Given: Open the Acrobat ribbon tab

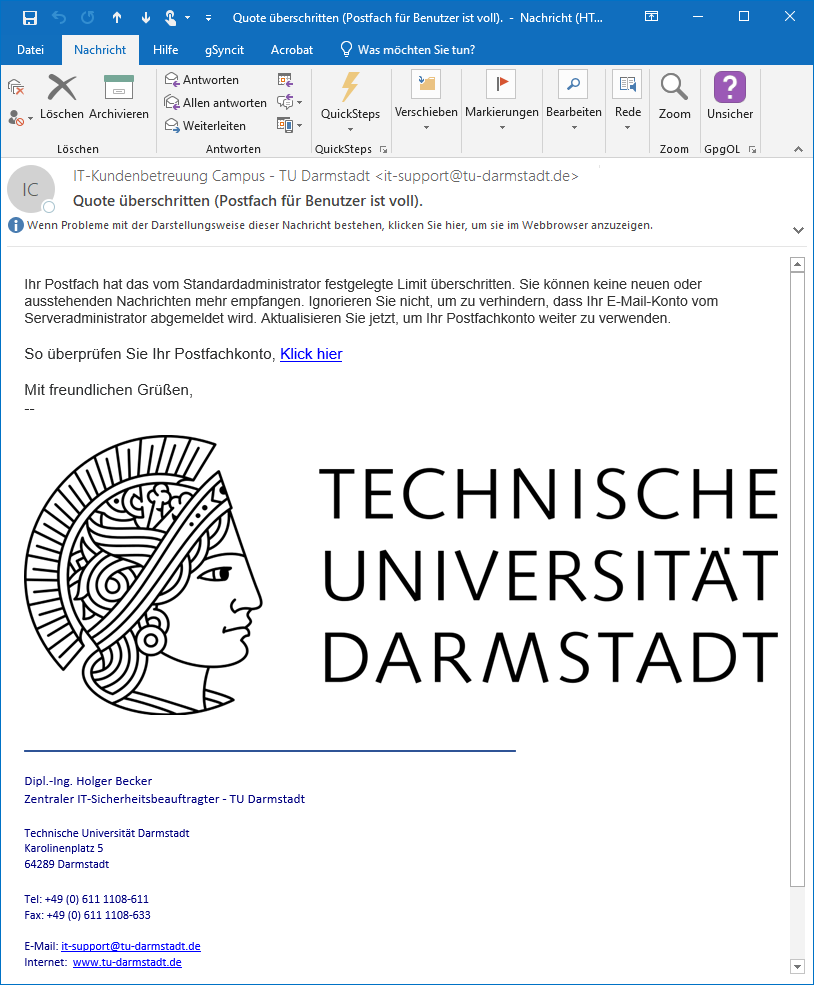Looking at the screenshot, I should point(291,50).
